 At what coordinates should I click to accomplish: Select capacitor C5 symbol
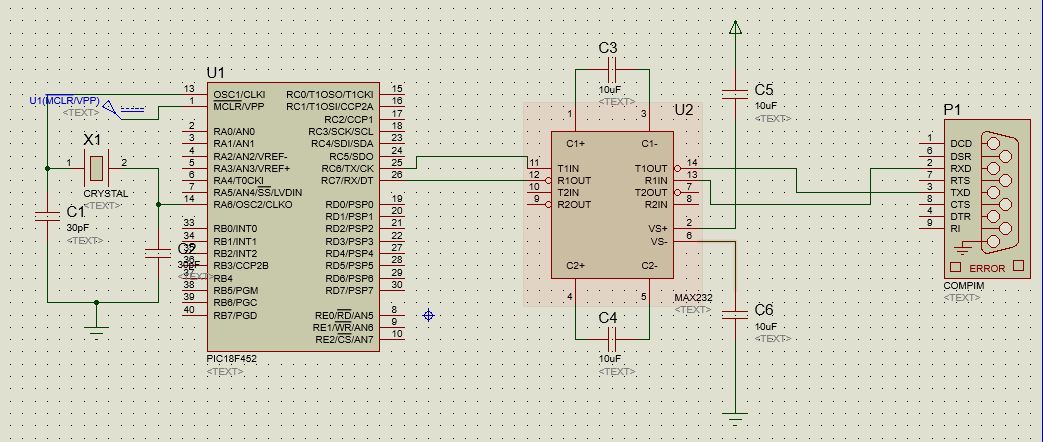click(735, 94)
